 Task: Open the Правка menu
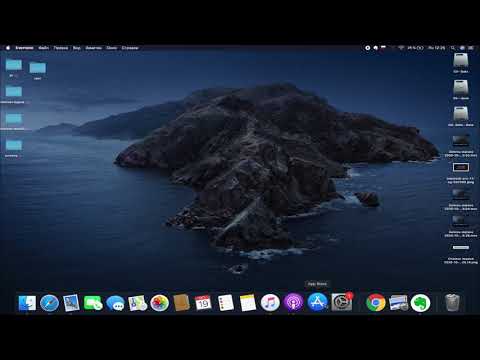coord(61,48)
